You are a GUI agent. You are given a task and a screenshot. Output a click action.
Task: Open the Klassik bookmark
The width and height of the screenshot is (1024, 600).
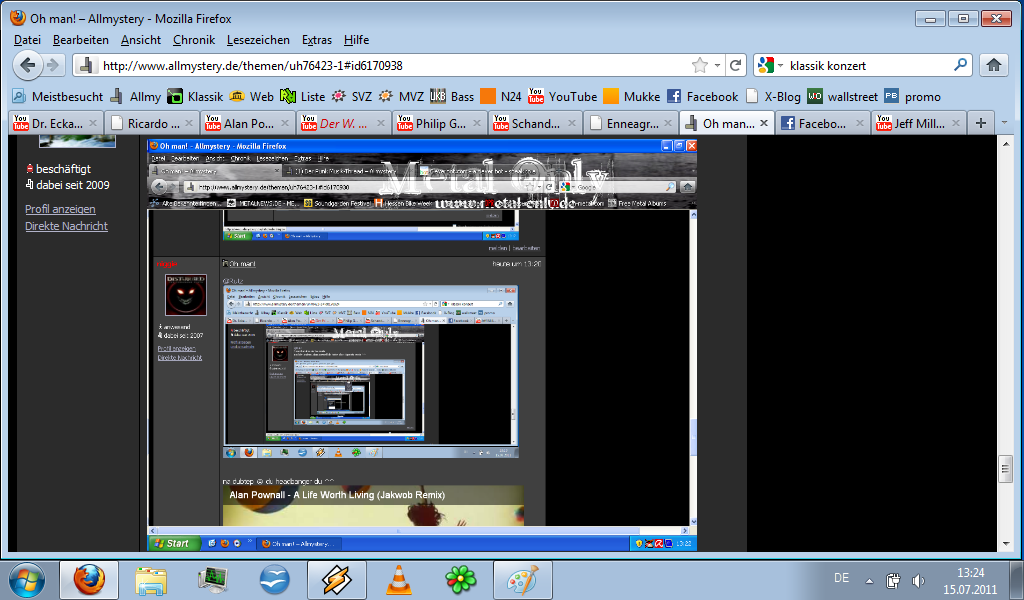(x=195, y=97)
